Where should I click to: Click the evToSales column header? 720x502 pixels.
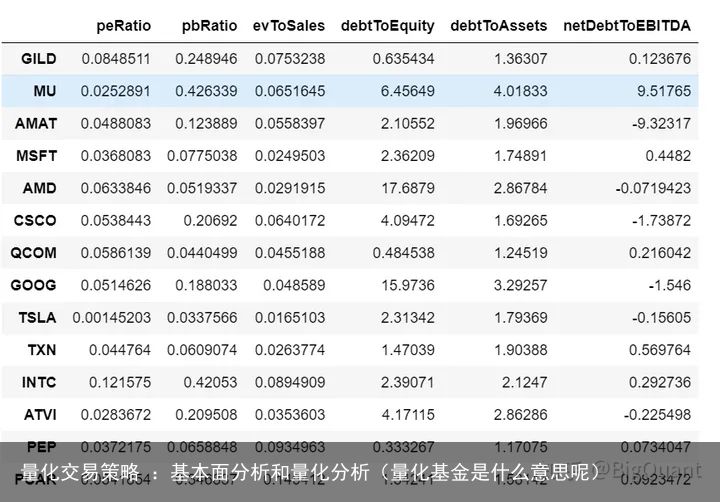pos(289,26)
